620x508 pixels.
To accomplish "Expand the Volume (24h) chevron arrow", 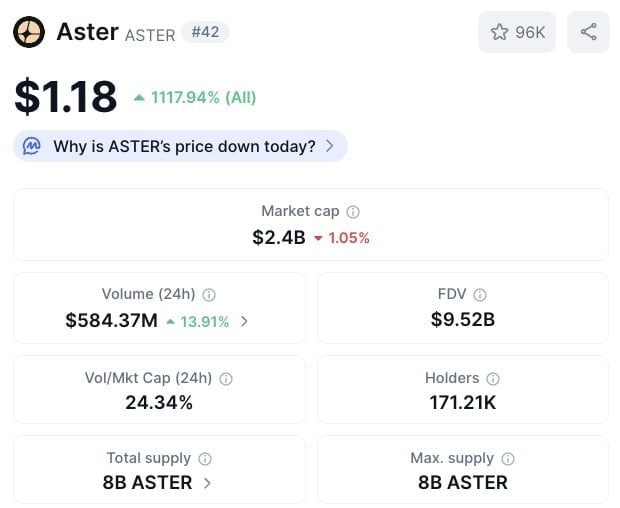I will point(245,321).
